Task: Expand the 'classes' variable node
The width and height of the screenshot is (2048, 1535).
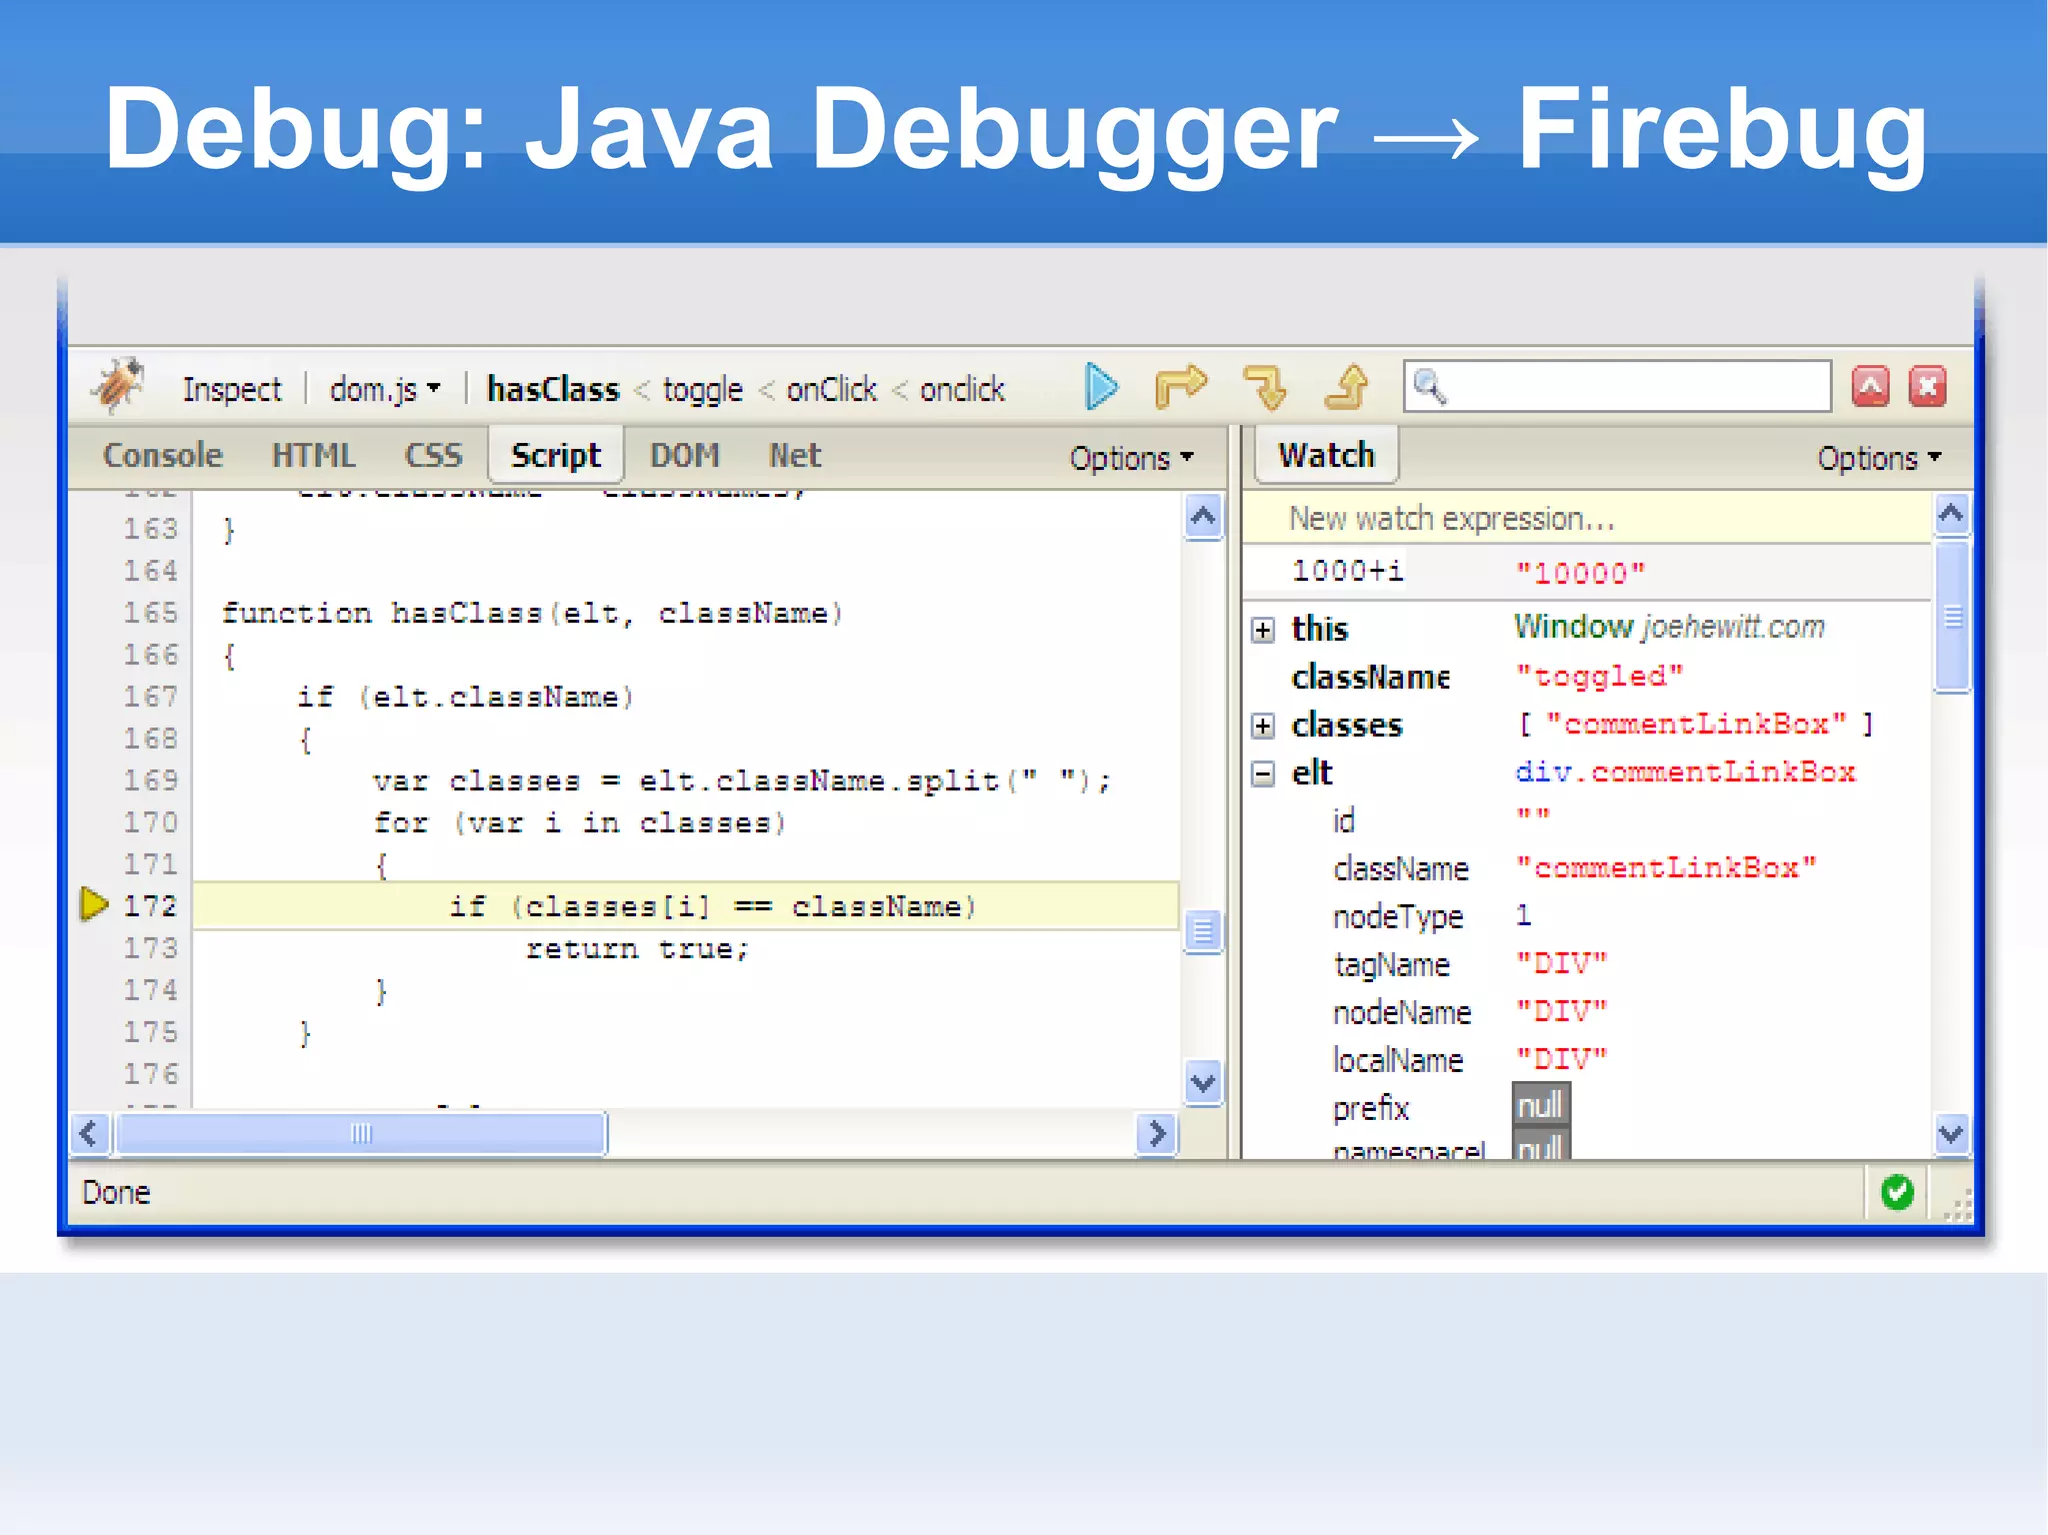Action: [1263, 726]
